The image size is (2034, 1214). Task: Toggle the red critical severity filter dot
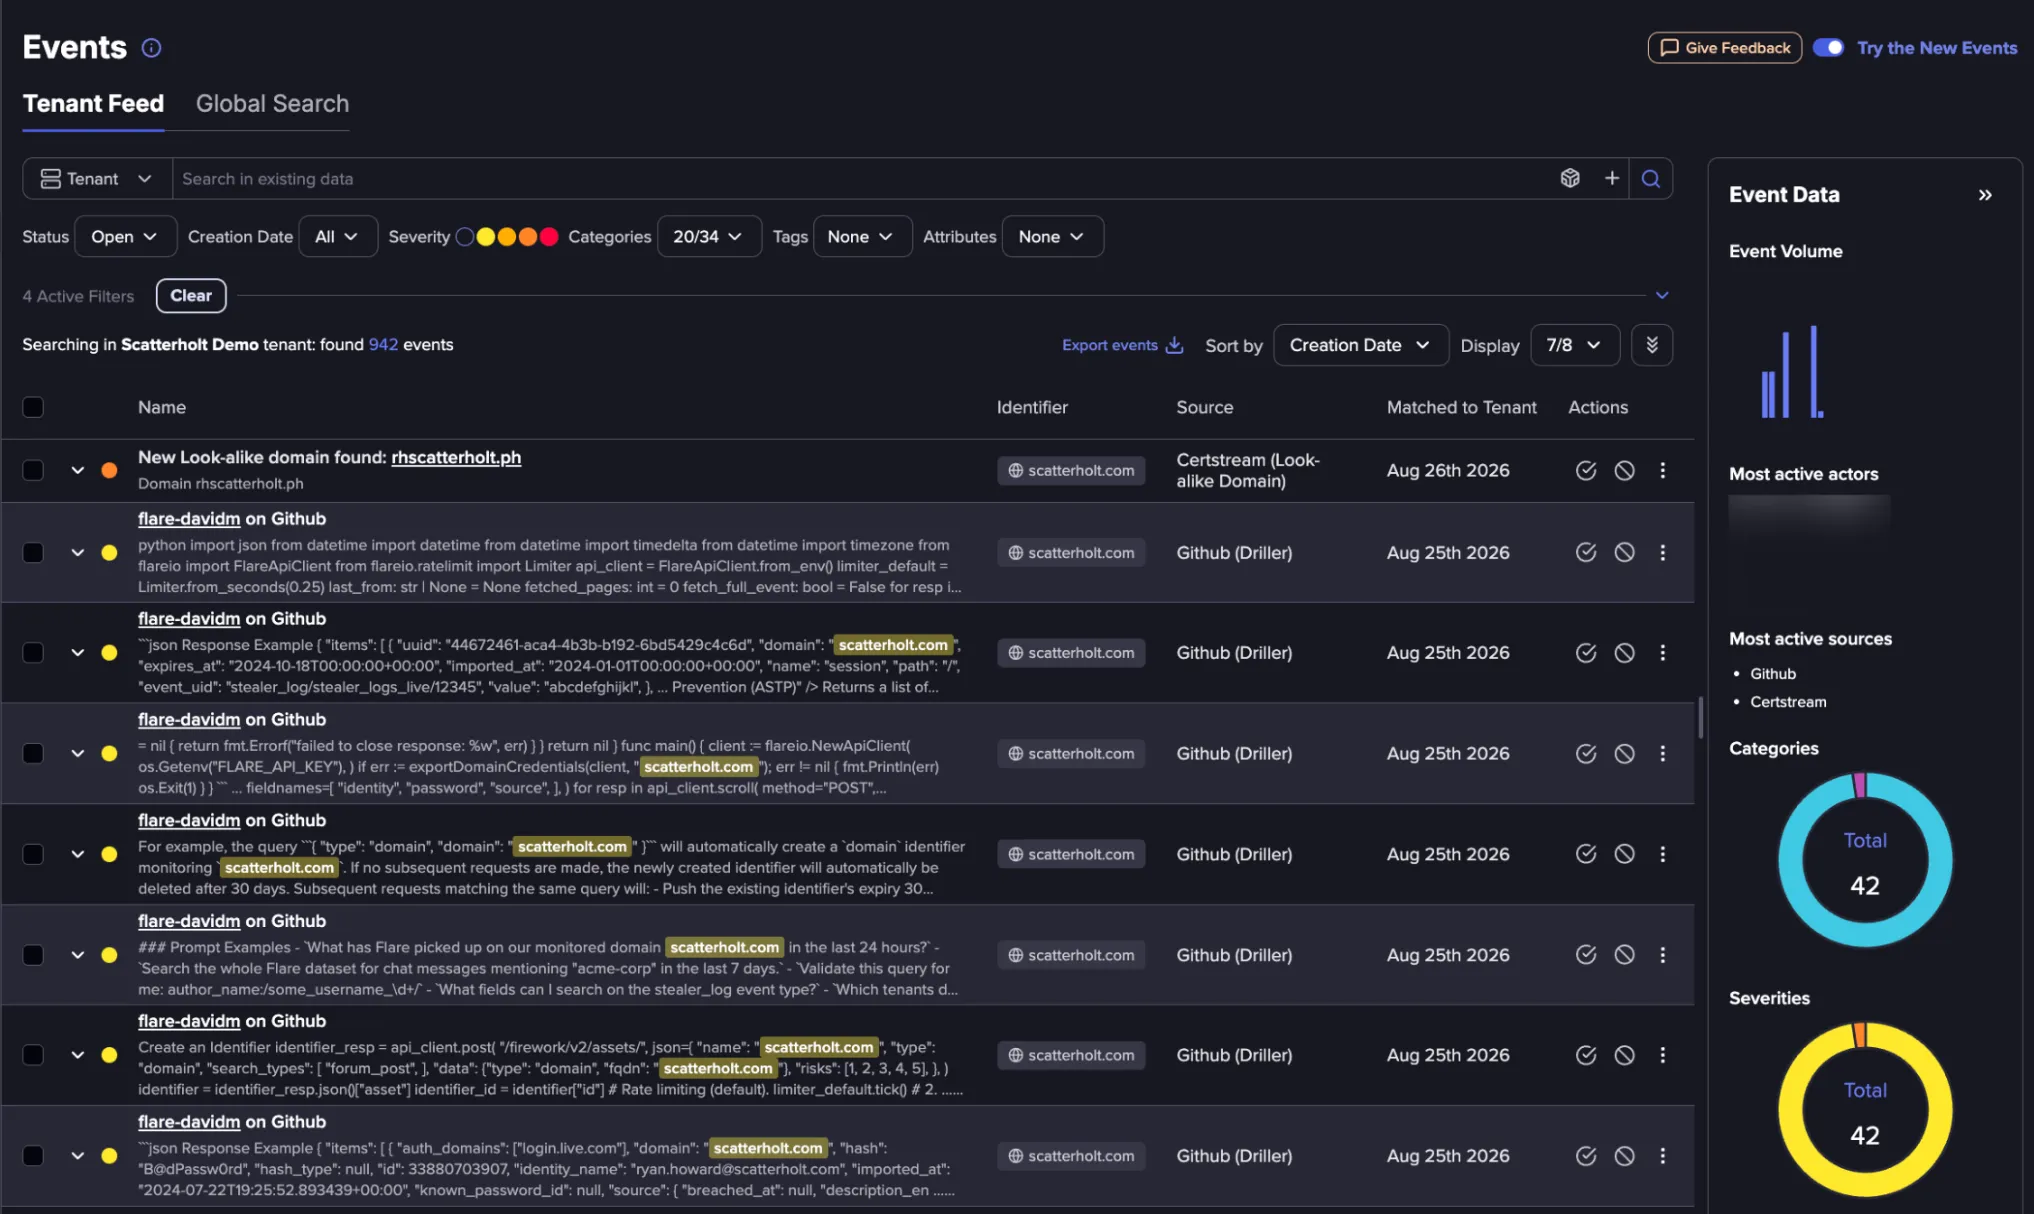[549, 237]
